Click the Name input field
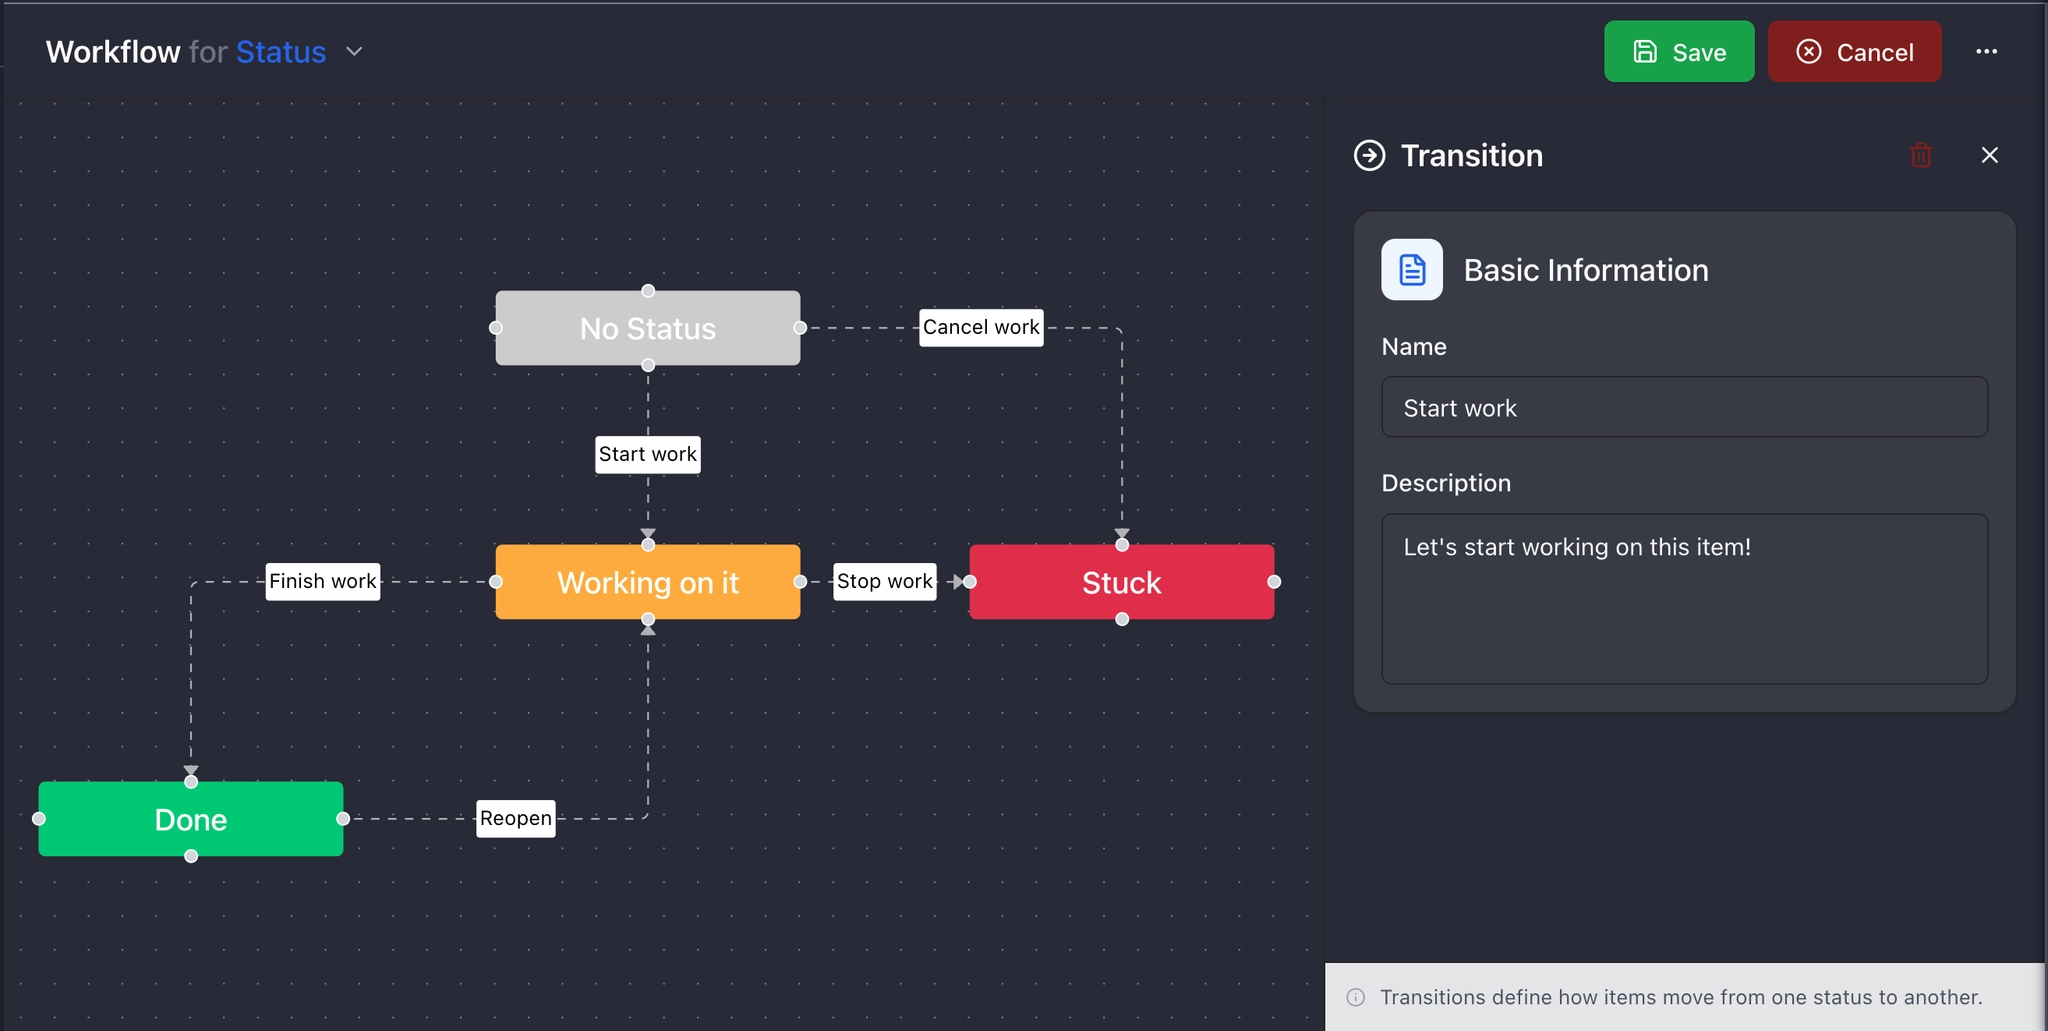The height and width of the screenshot is (1031, 2048). [1683, 407]
